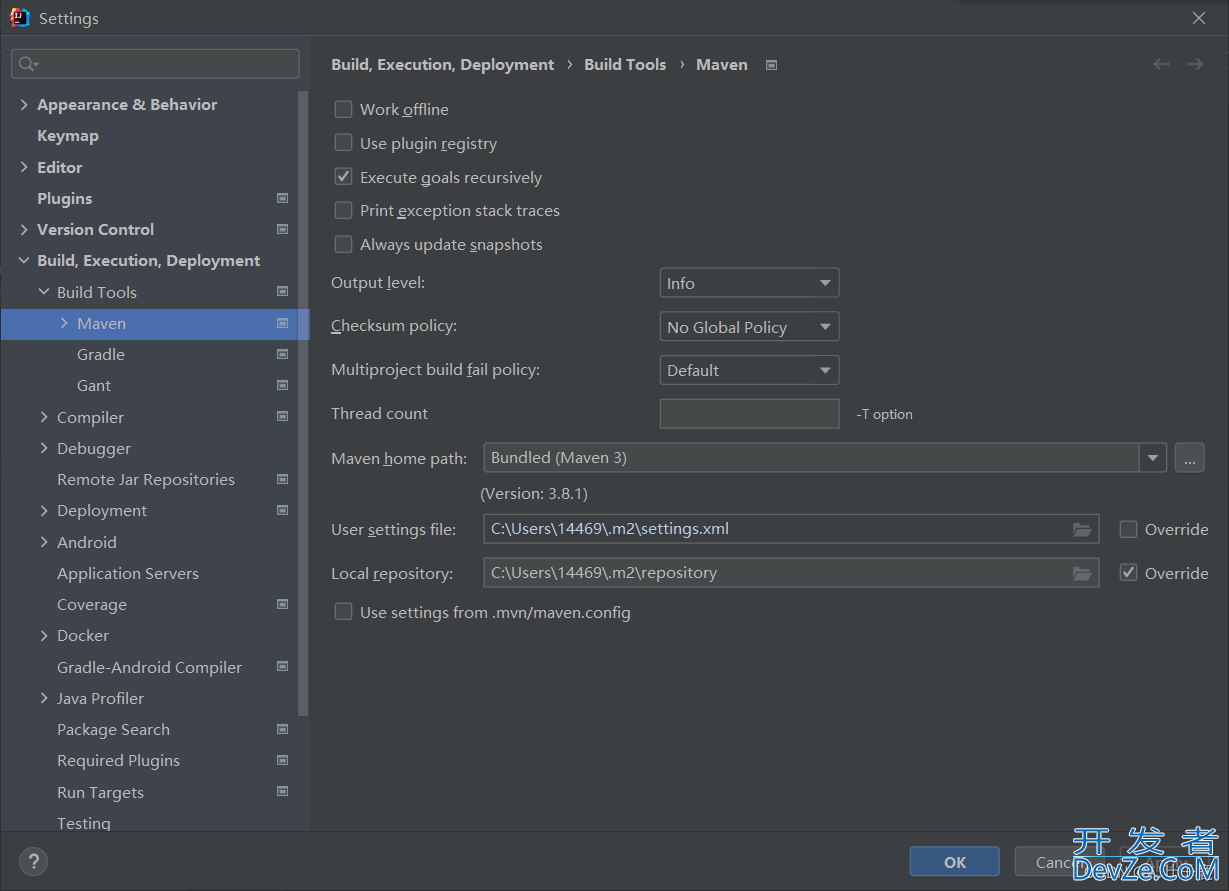Click the project-level icon beside Remote Jar Repositories
This screenshot has width=1229, height=891.
pyautogui.click(x=282, y=479)
